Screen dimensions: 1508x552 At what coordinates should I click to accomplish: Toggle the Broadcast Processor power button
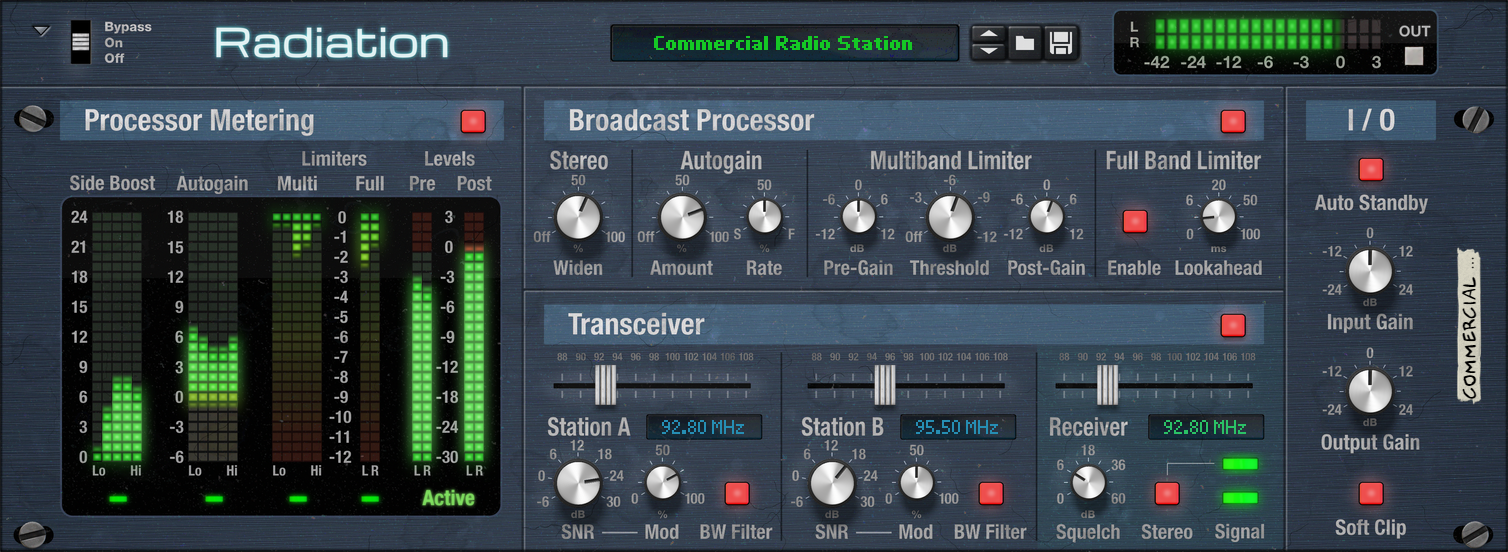tap(1232, 122)
